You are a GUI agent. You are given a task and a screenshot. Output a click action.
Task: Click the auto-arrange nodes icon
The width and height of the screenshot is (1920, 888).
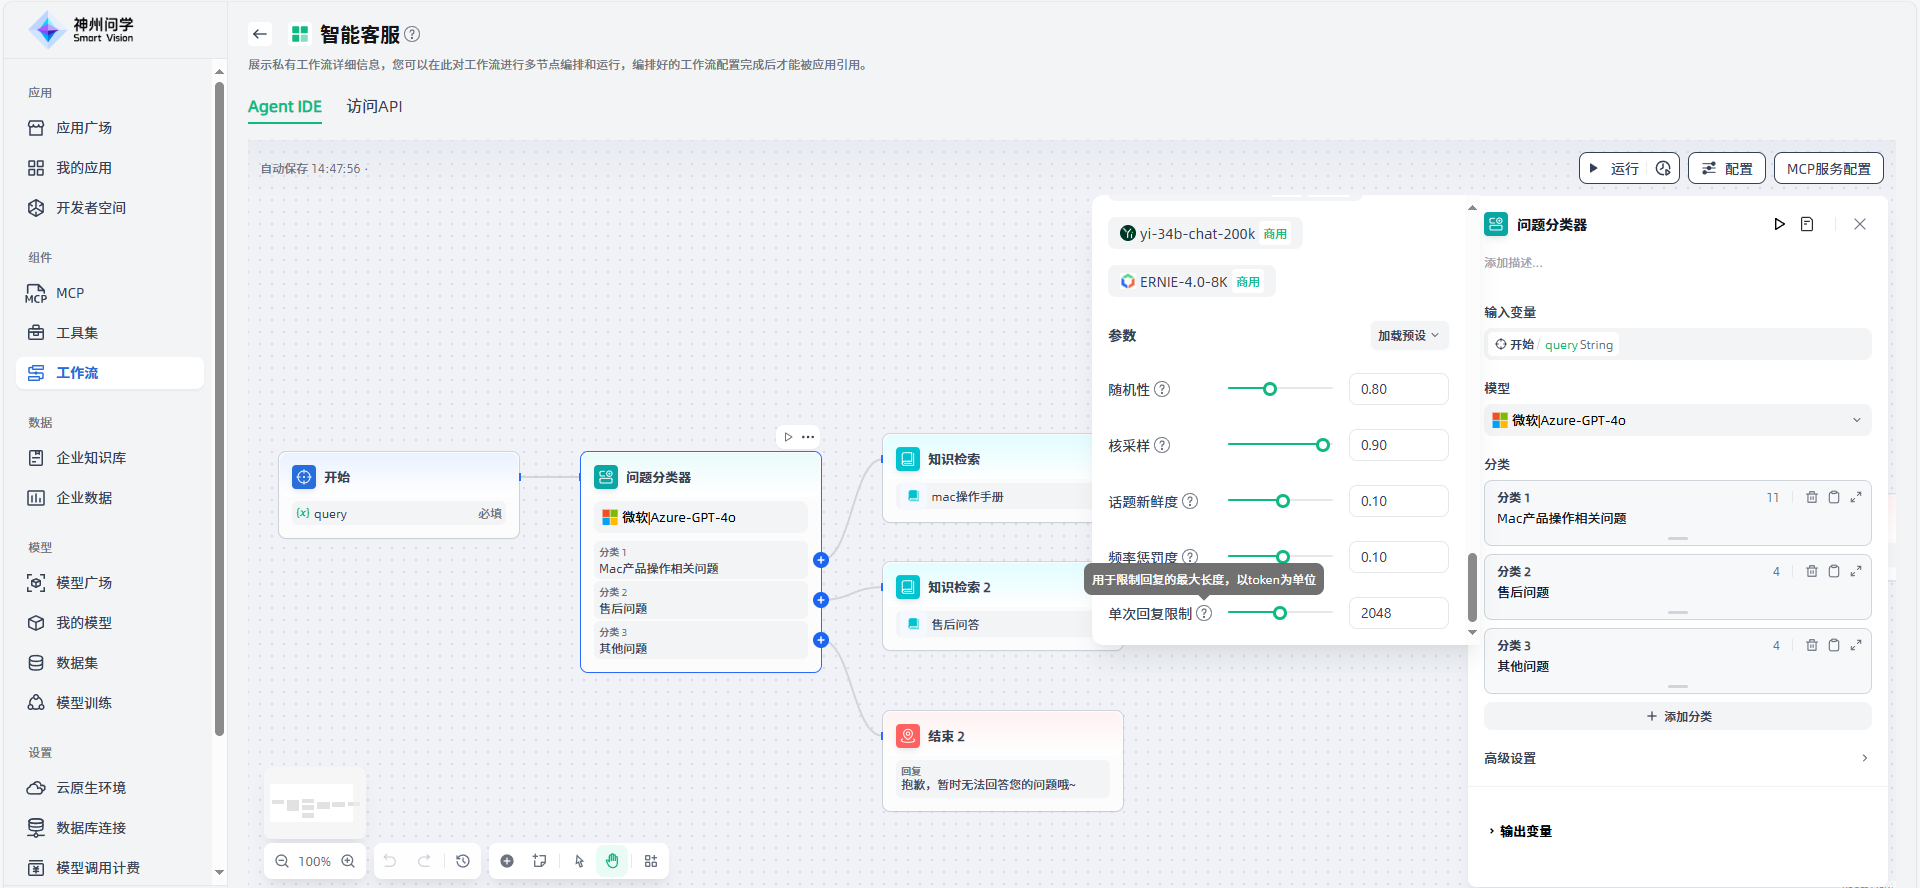651,861
